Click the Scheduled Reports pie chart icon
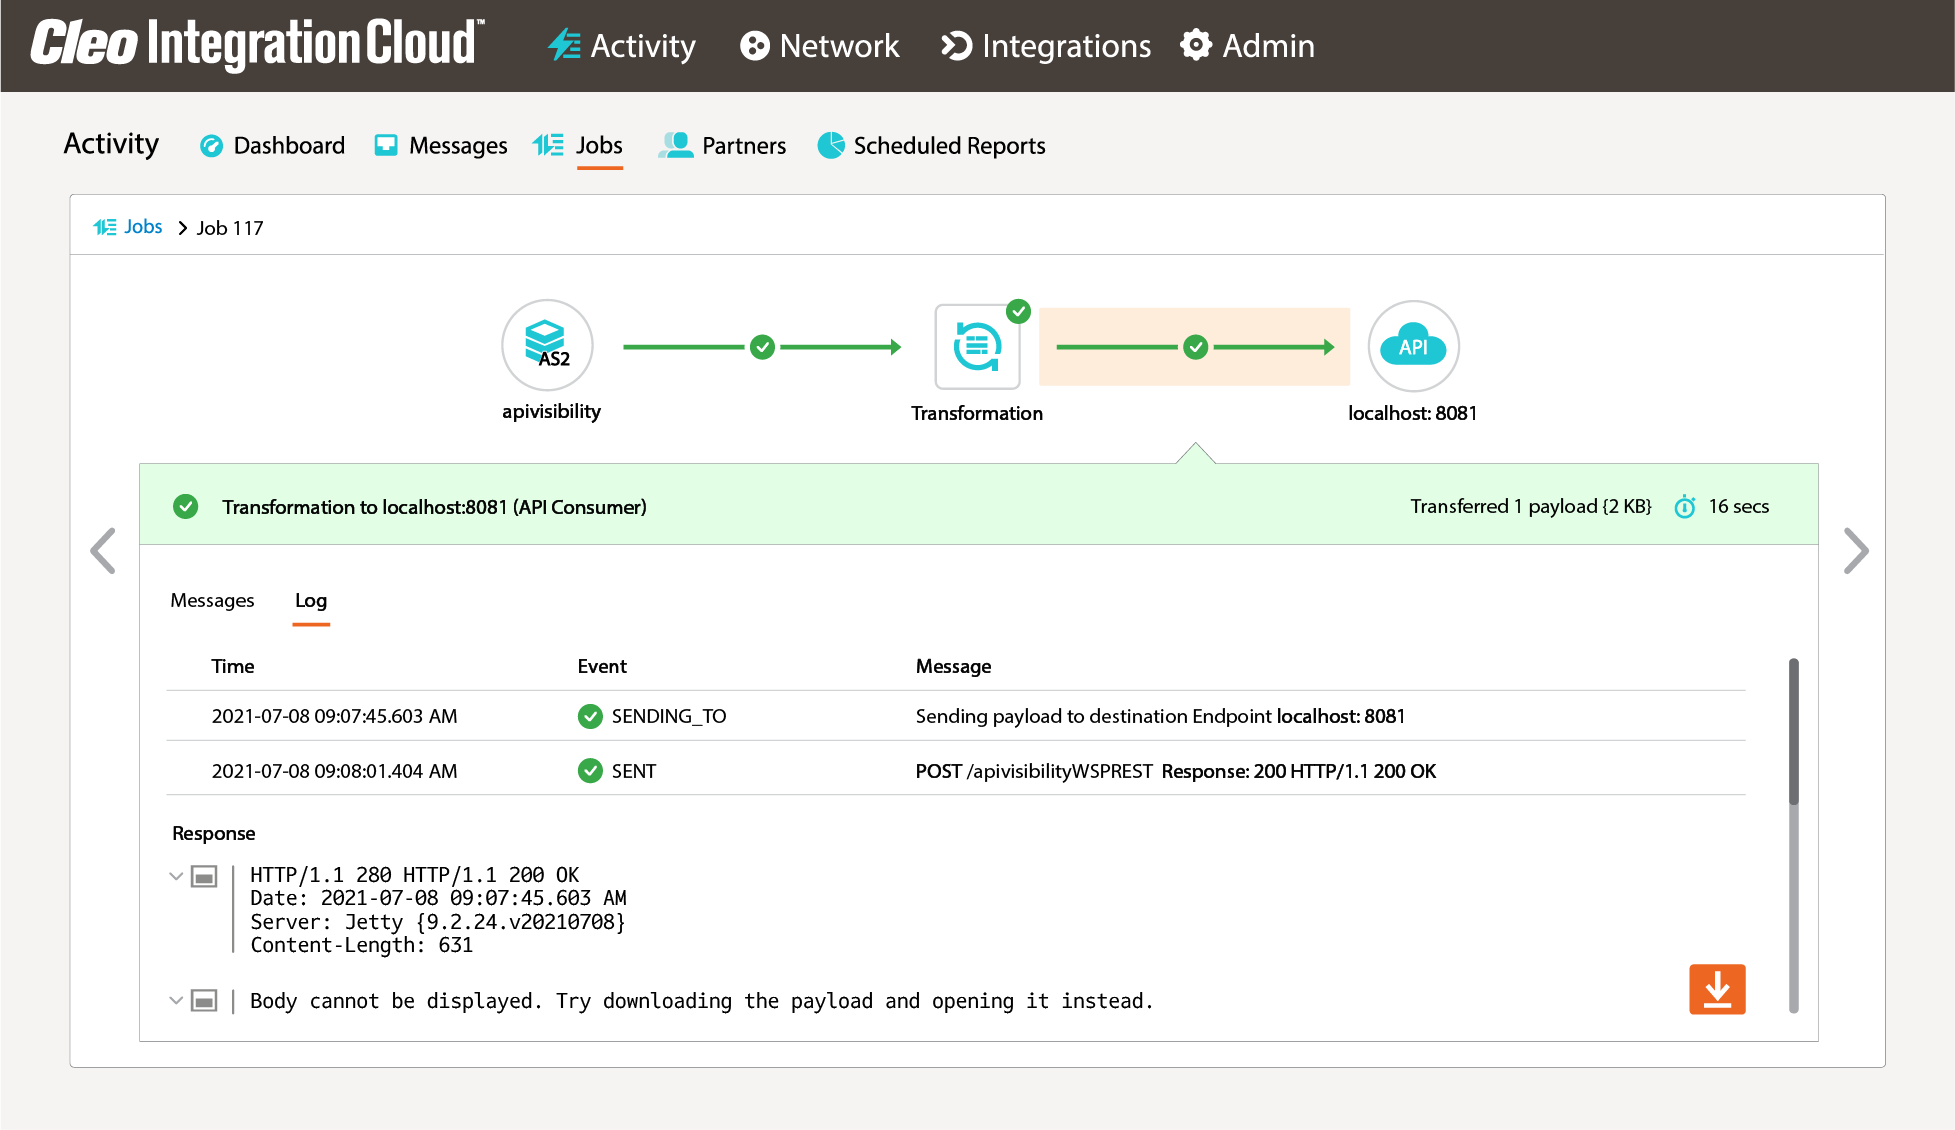 pyautogui.click(x=829, y=145)
